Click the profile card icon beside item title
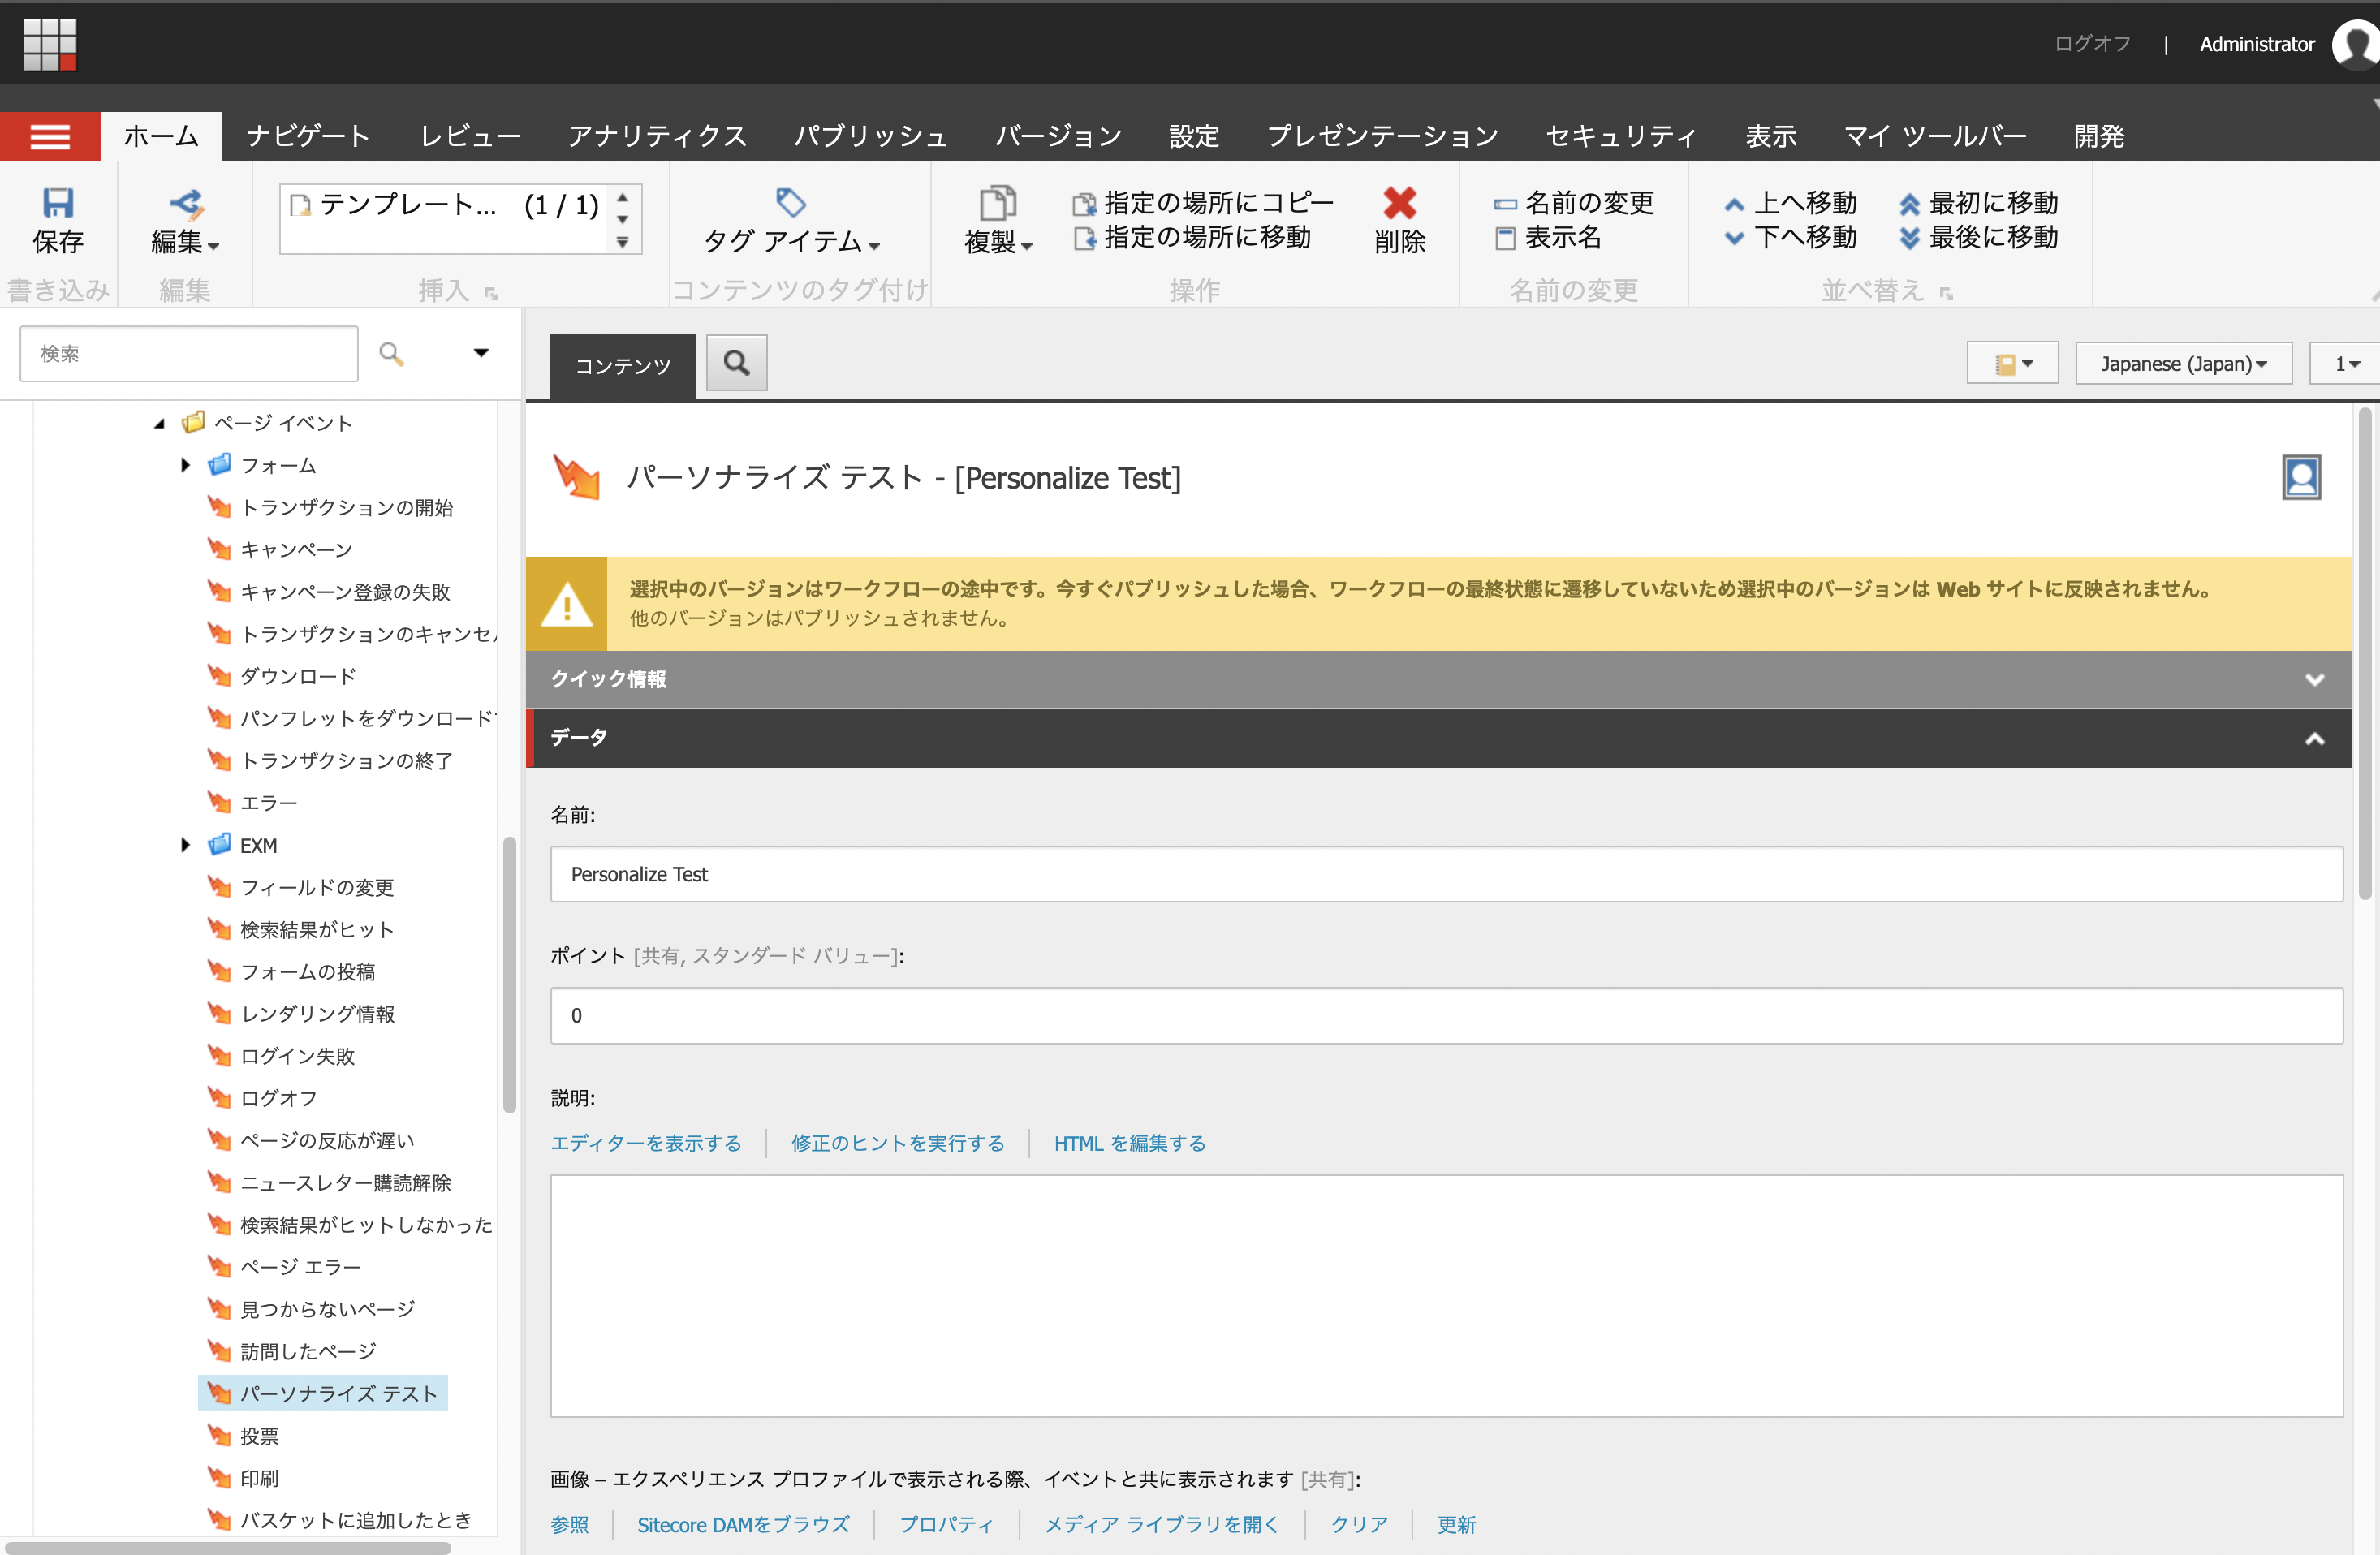 [x=2301, y=477]
